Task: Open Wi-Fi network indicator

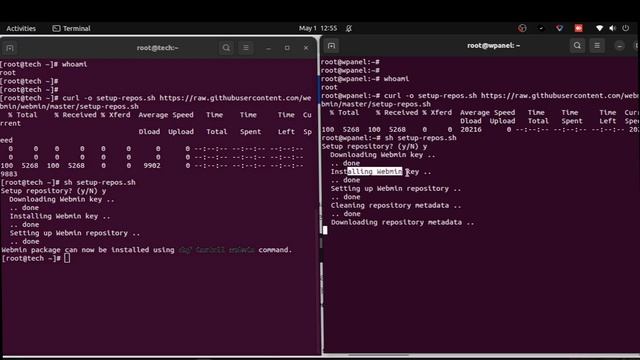Action: 599,28
